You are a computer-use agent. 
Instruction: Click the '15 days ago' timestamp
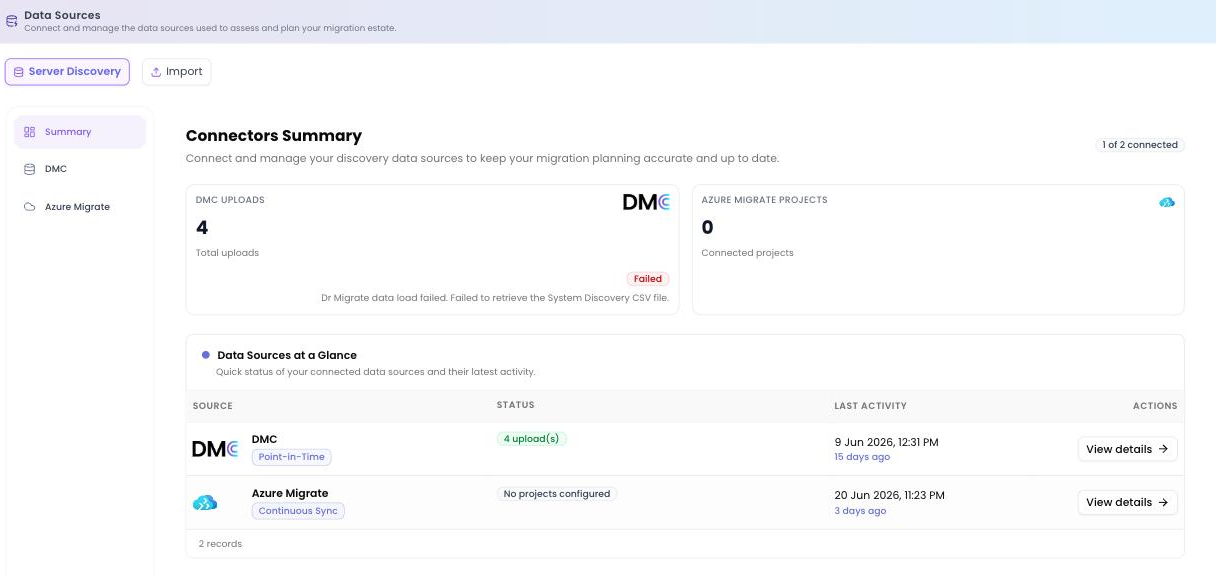pos(862,457)
